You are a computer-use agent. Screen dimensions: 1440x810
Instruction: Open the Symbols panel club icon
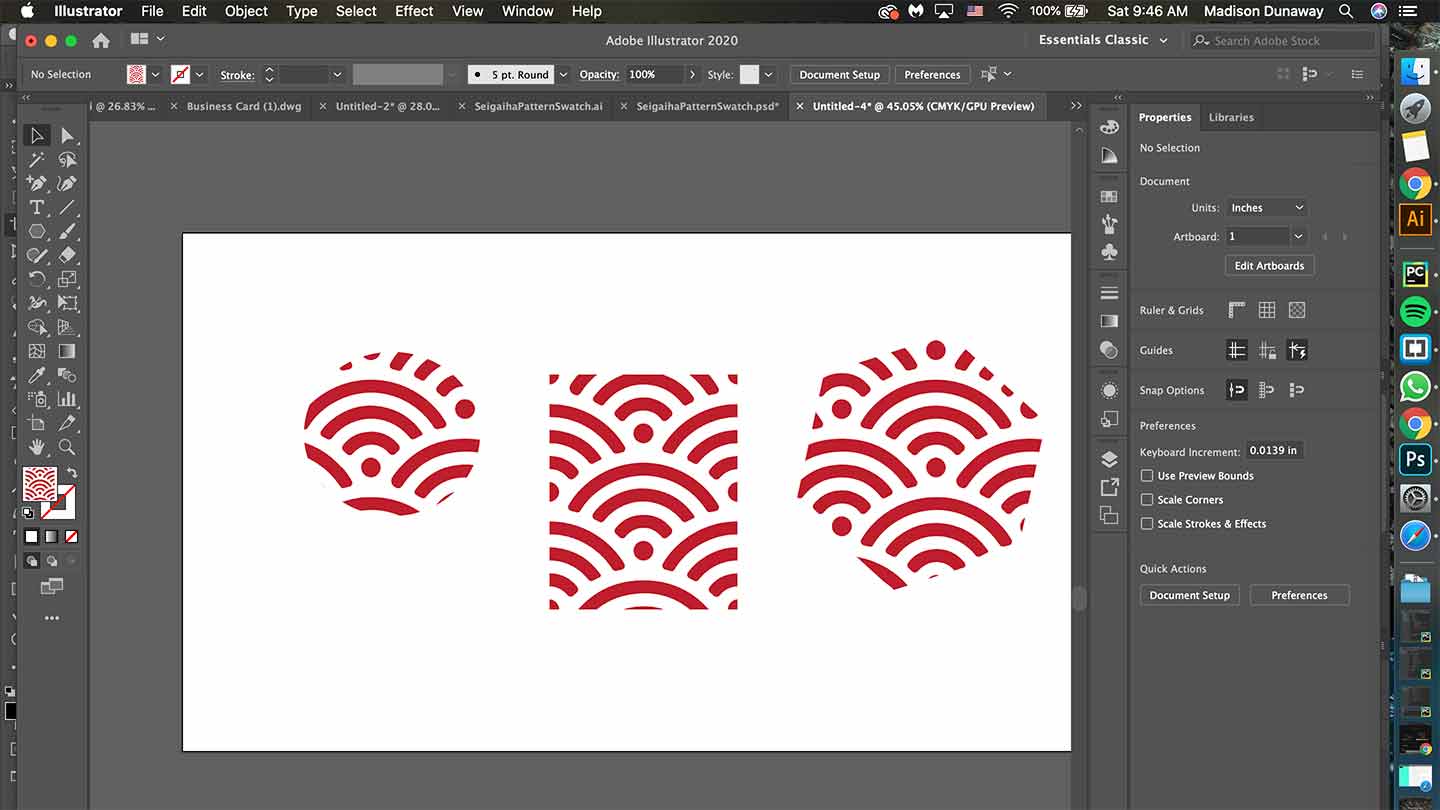tap(1109, 253)
